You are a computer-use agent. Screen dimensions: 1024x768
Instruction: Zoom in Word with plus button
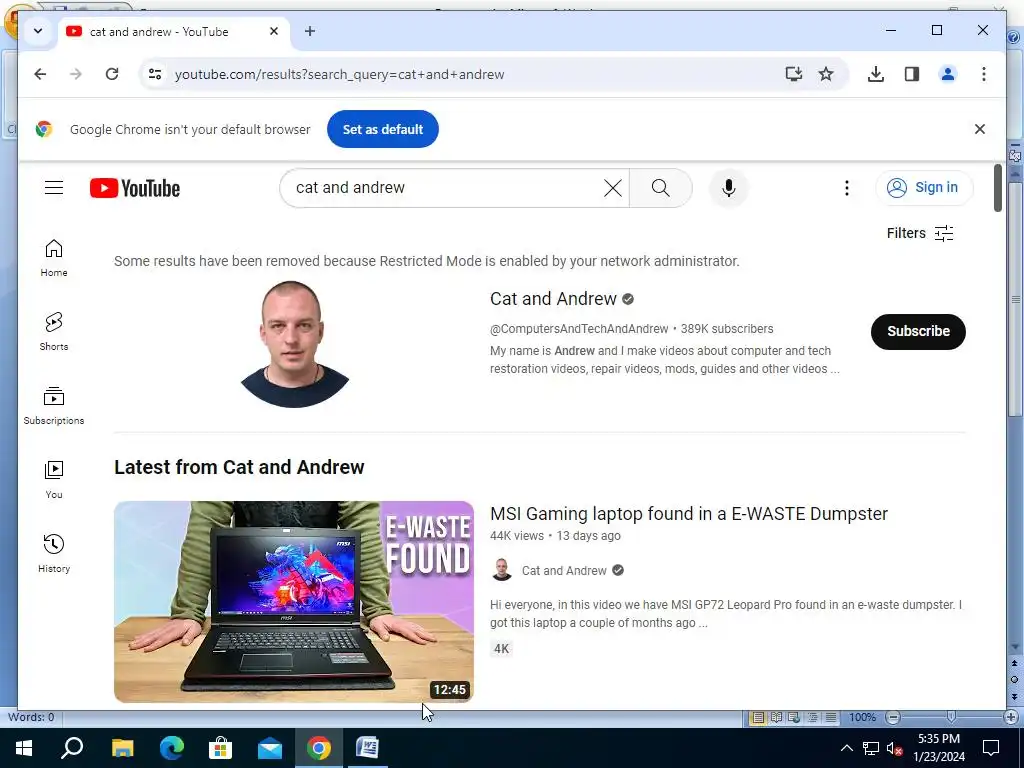[1012, 717]
